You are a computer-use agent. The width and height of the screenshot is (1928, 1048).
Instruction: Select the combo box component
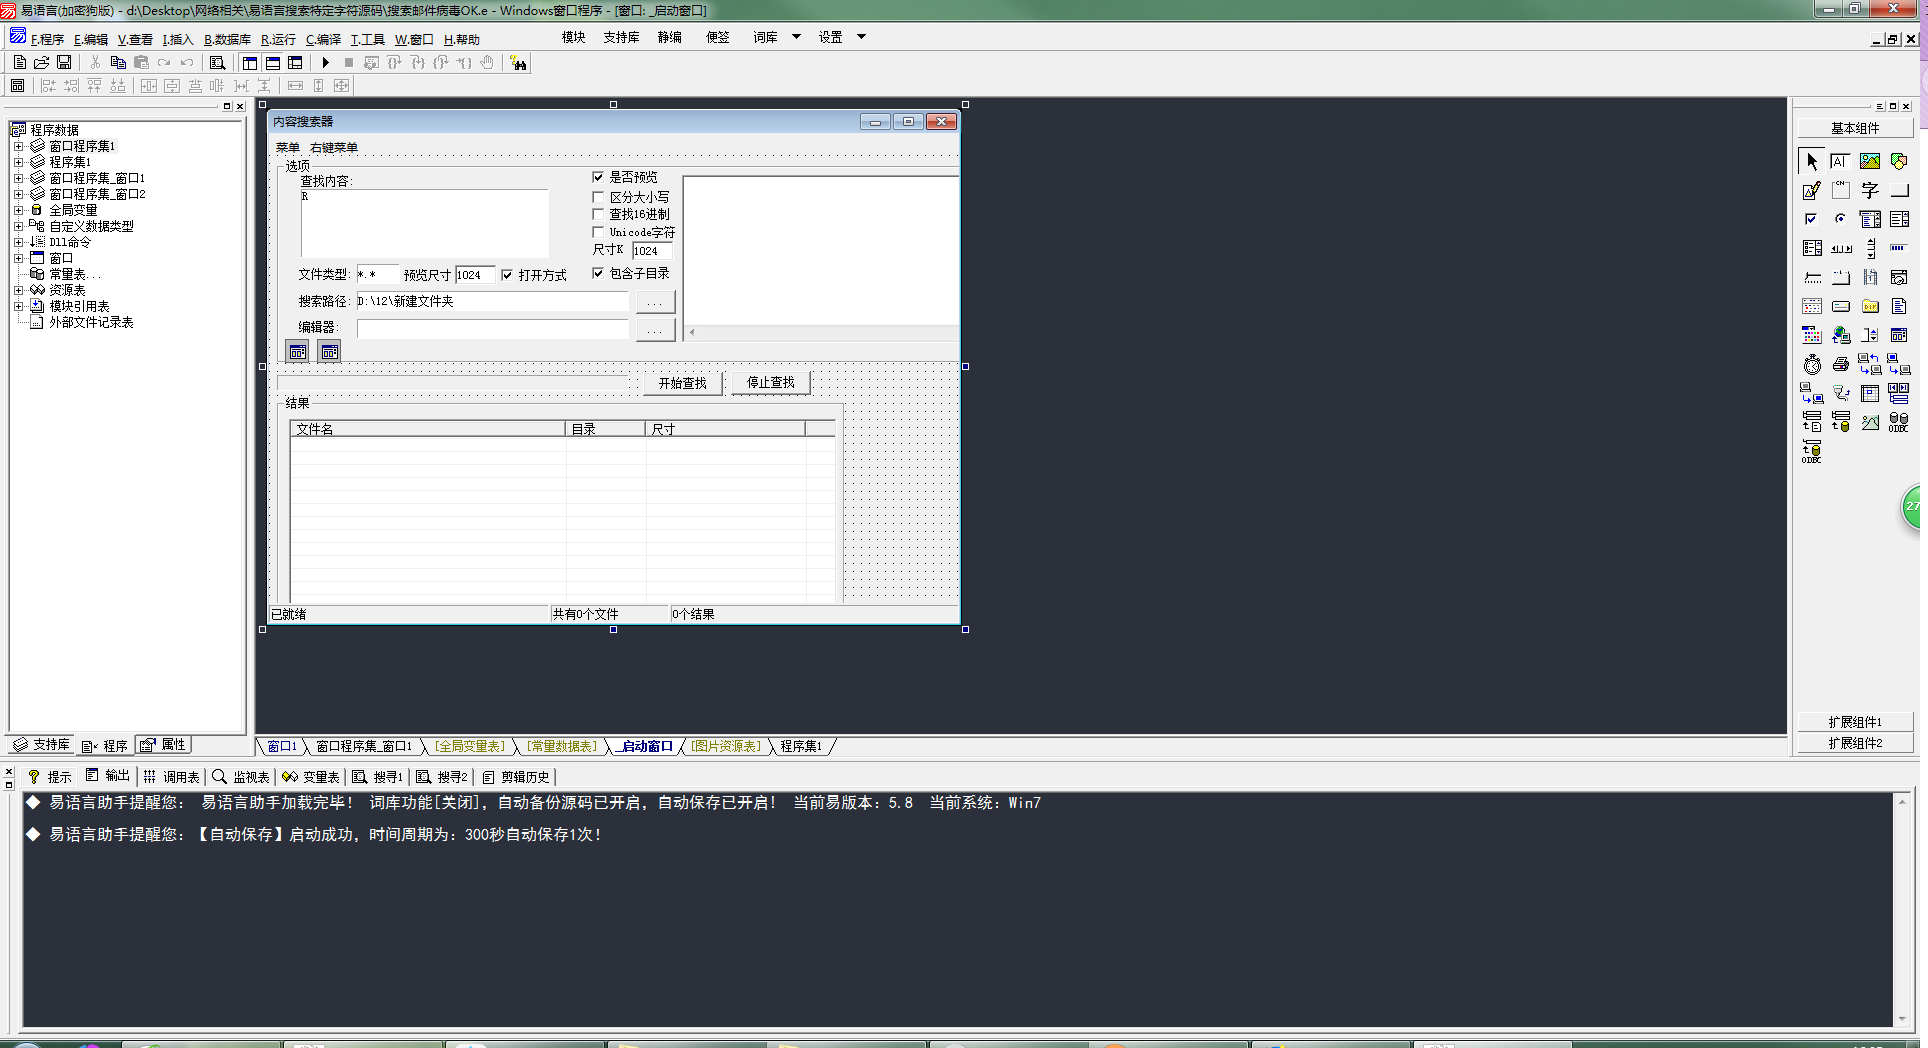(x=1870, y=219)
